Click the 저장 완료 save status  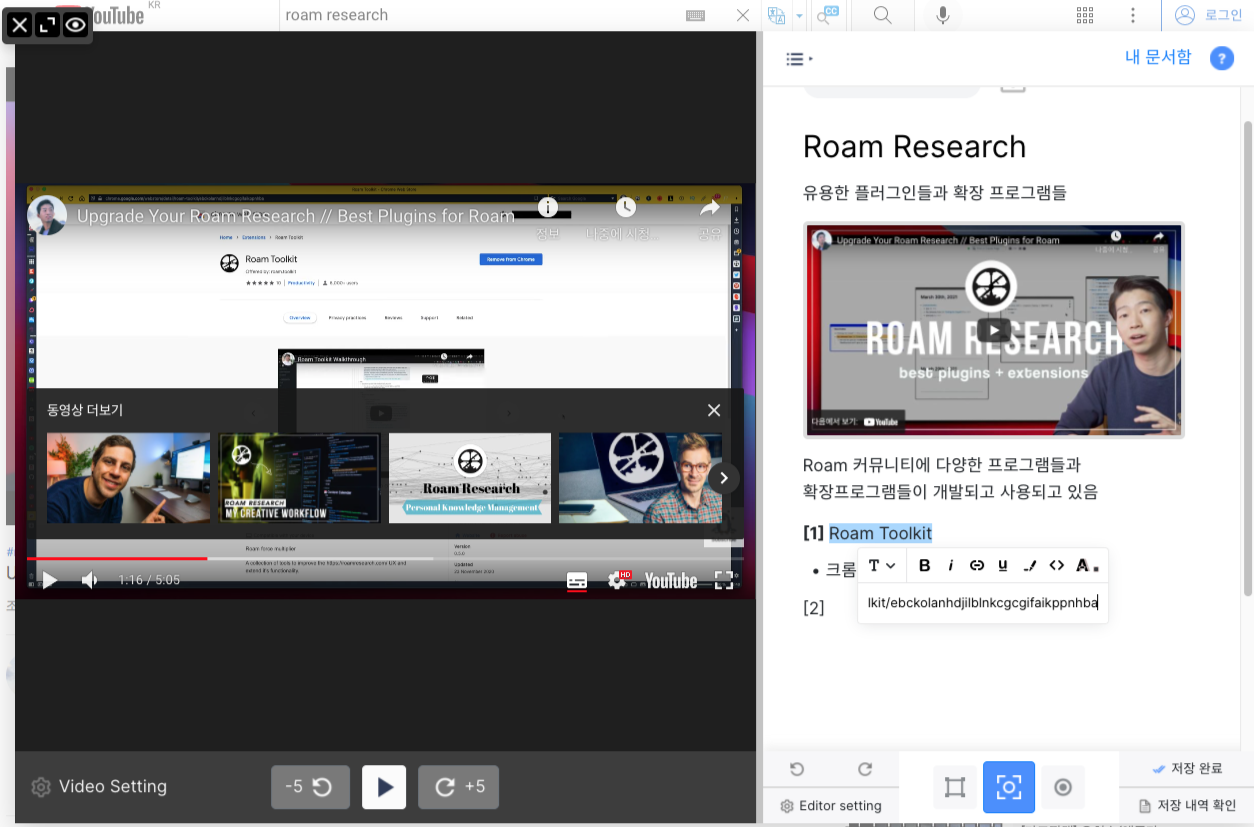pos(1188,769)
